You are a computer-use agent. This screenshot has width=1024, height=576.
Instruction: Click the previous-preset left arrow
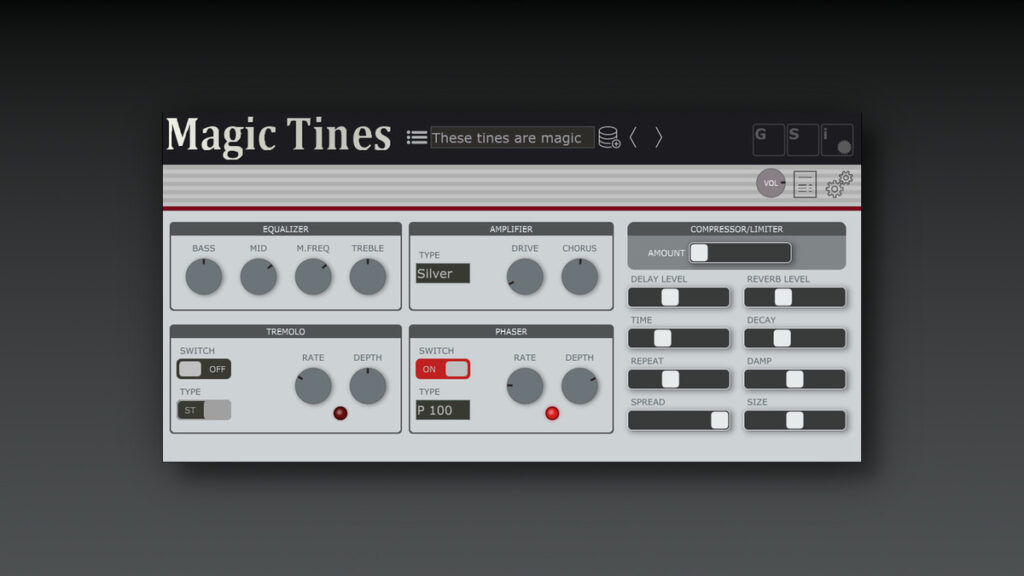pyautogui.click(x=633, y=137)
